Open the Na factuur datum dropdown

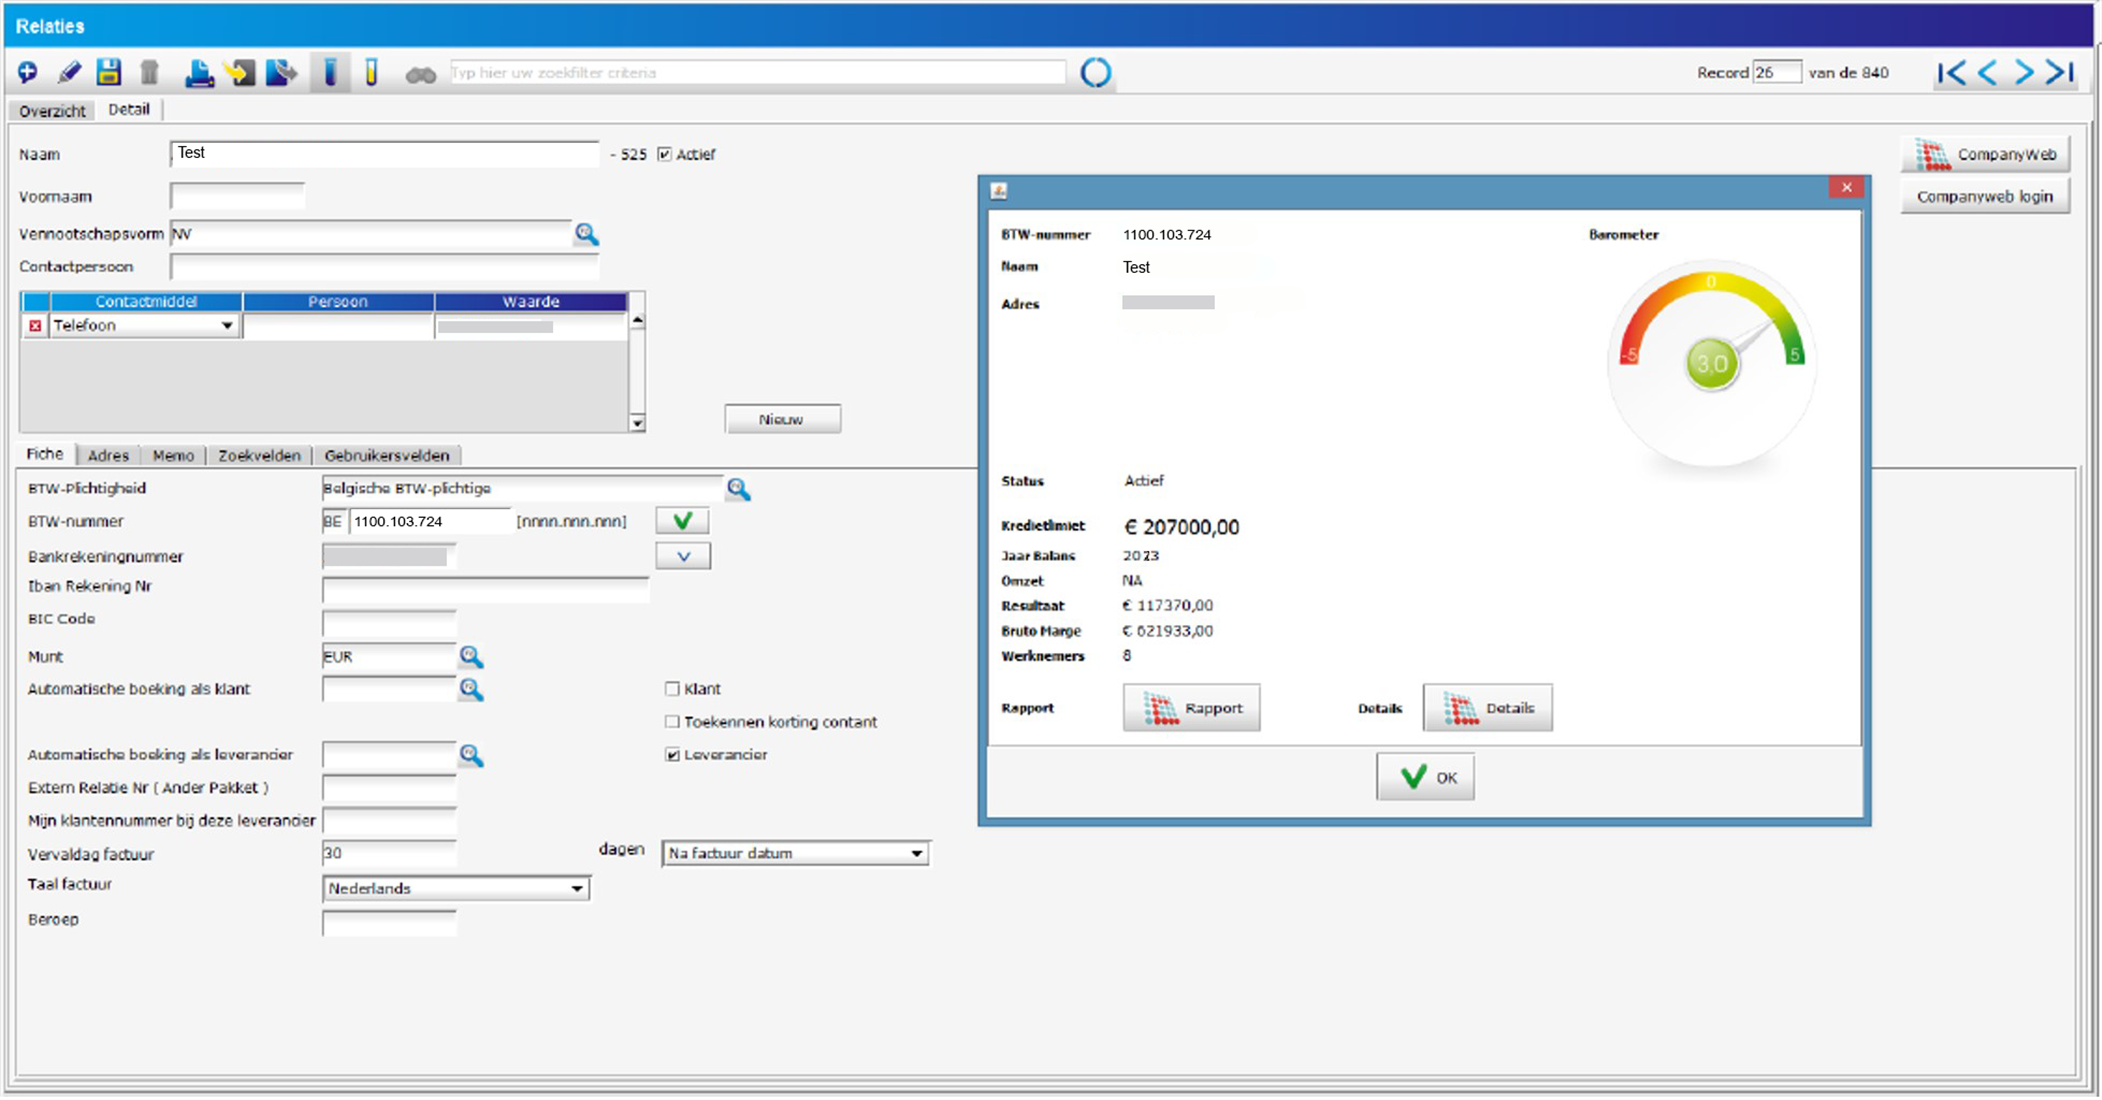click(916, 853)
